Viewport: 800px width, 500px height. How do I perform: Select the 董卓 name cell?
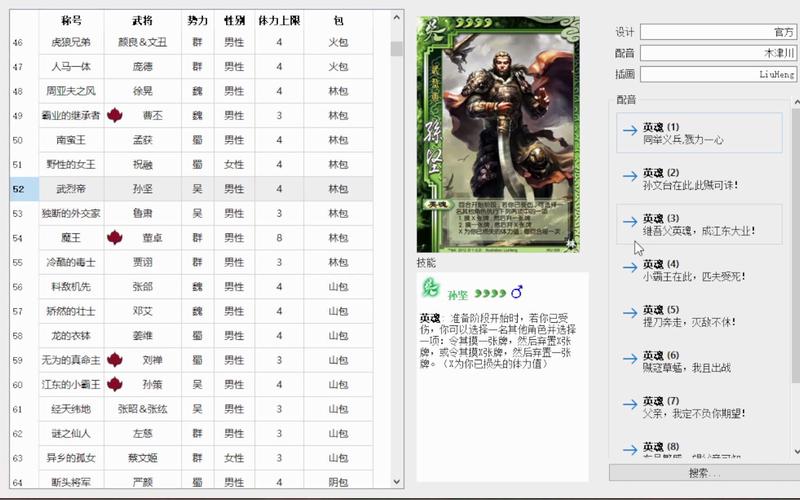[143, 238]
